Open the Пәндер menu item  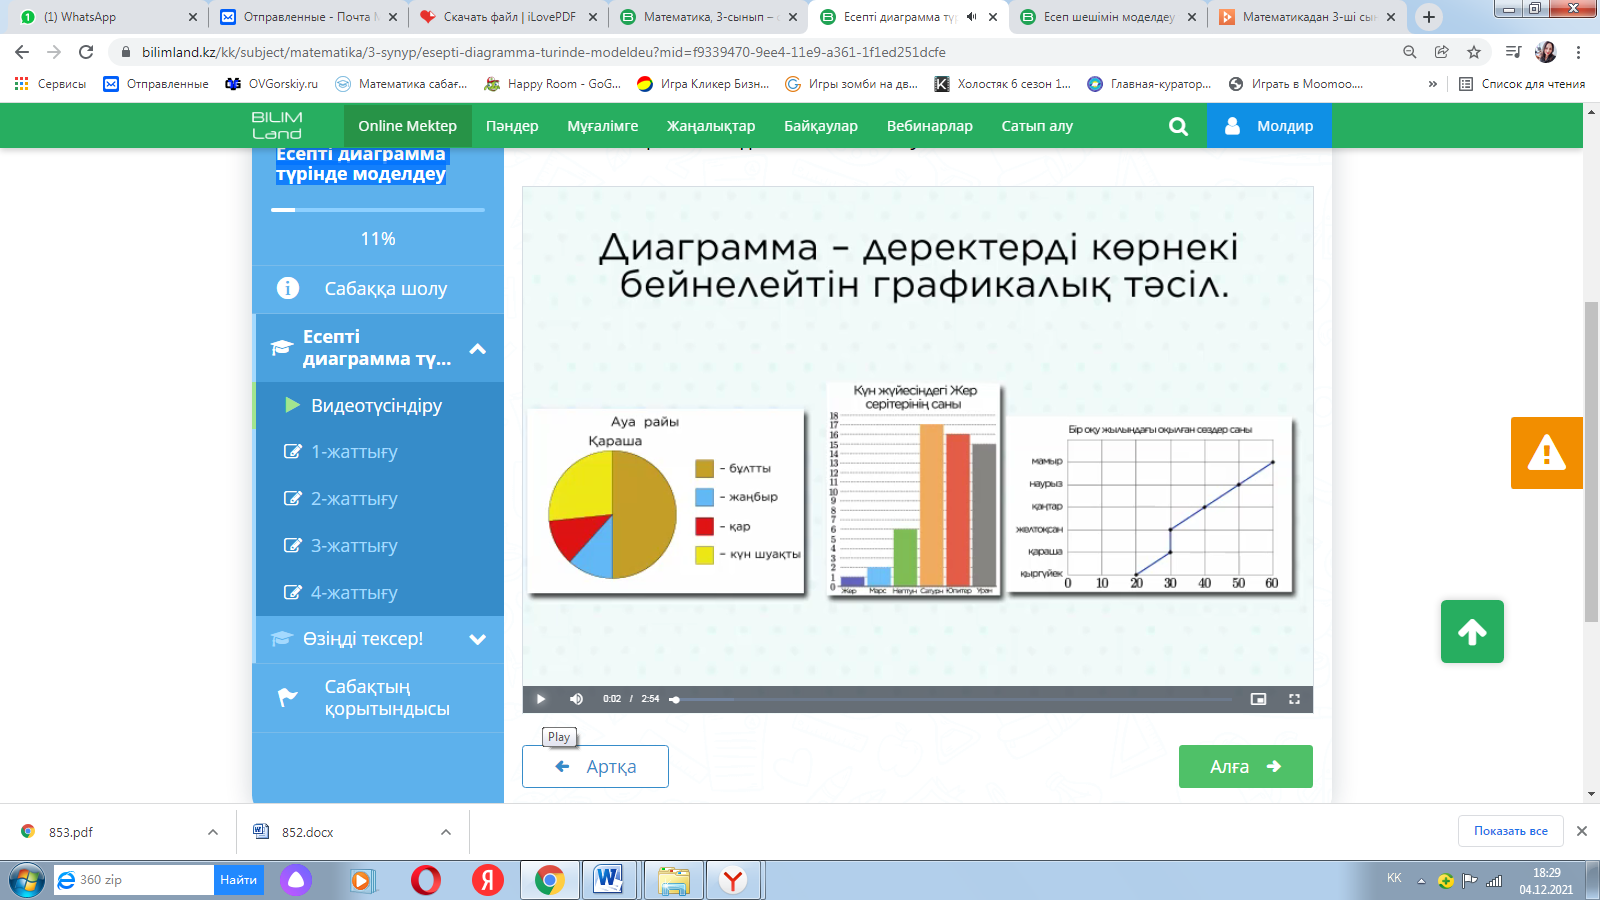point(512,126)
